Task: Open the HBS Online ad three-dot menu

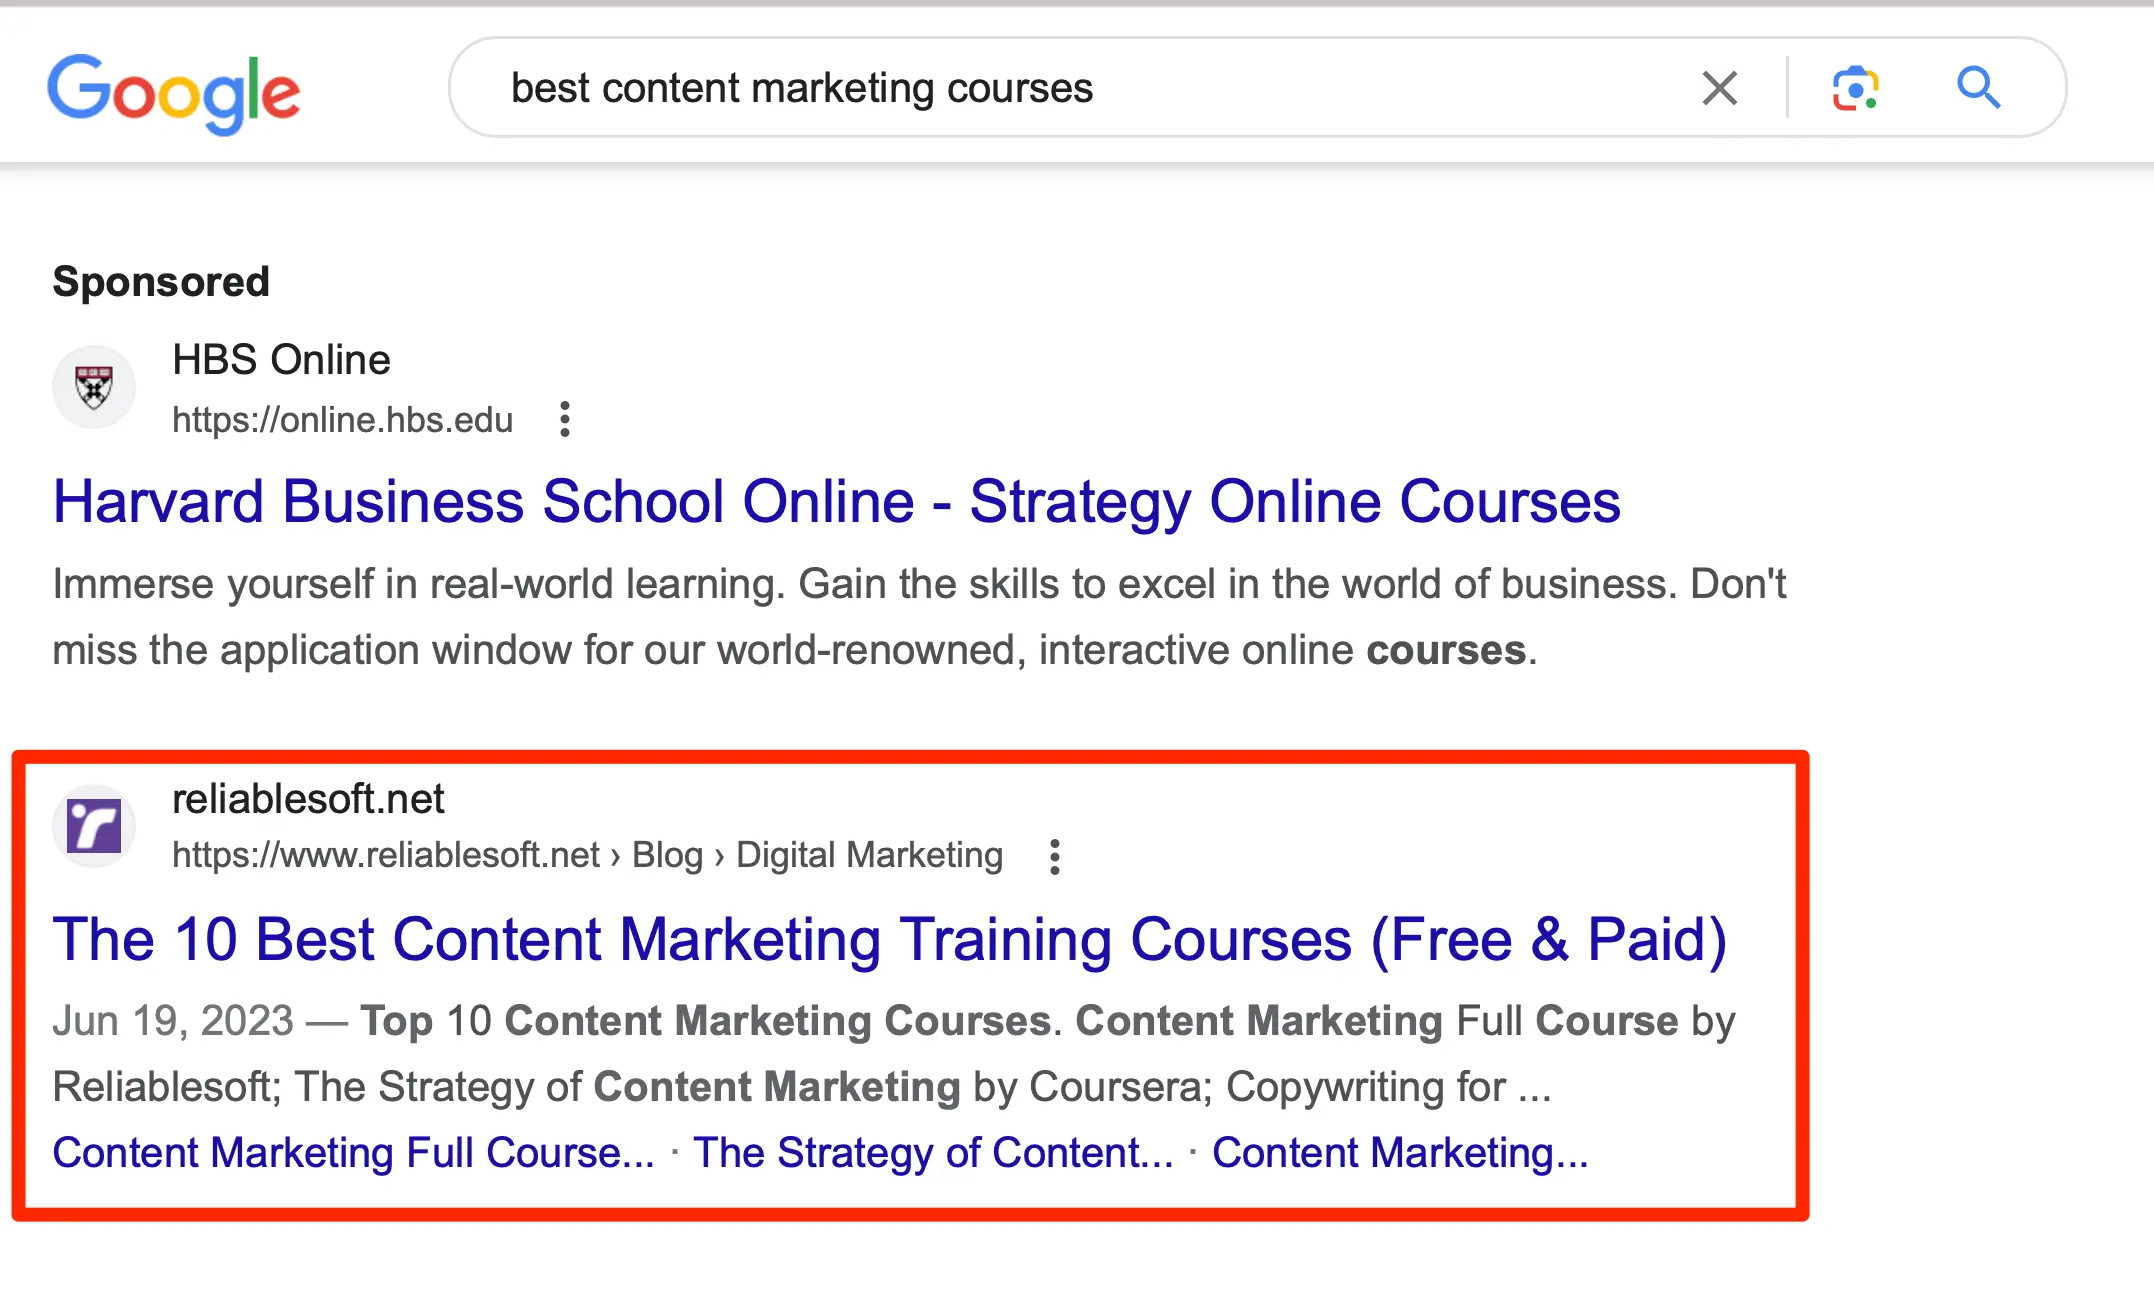Action: 565,419
